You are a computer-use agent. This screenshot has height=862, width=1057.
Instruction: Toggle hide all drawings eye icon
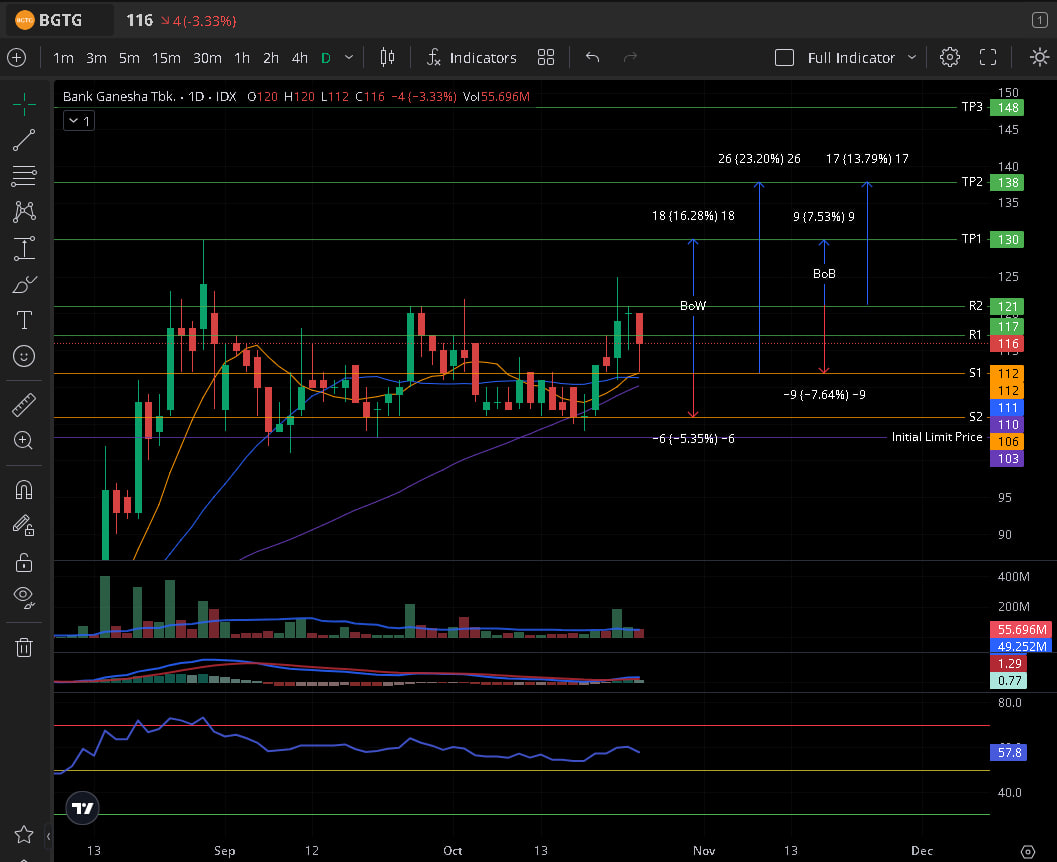[x=24, y=597]
